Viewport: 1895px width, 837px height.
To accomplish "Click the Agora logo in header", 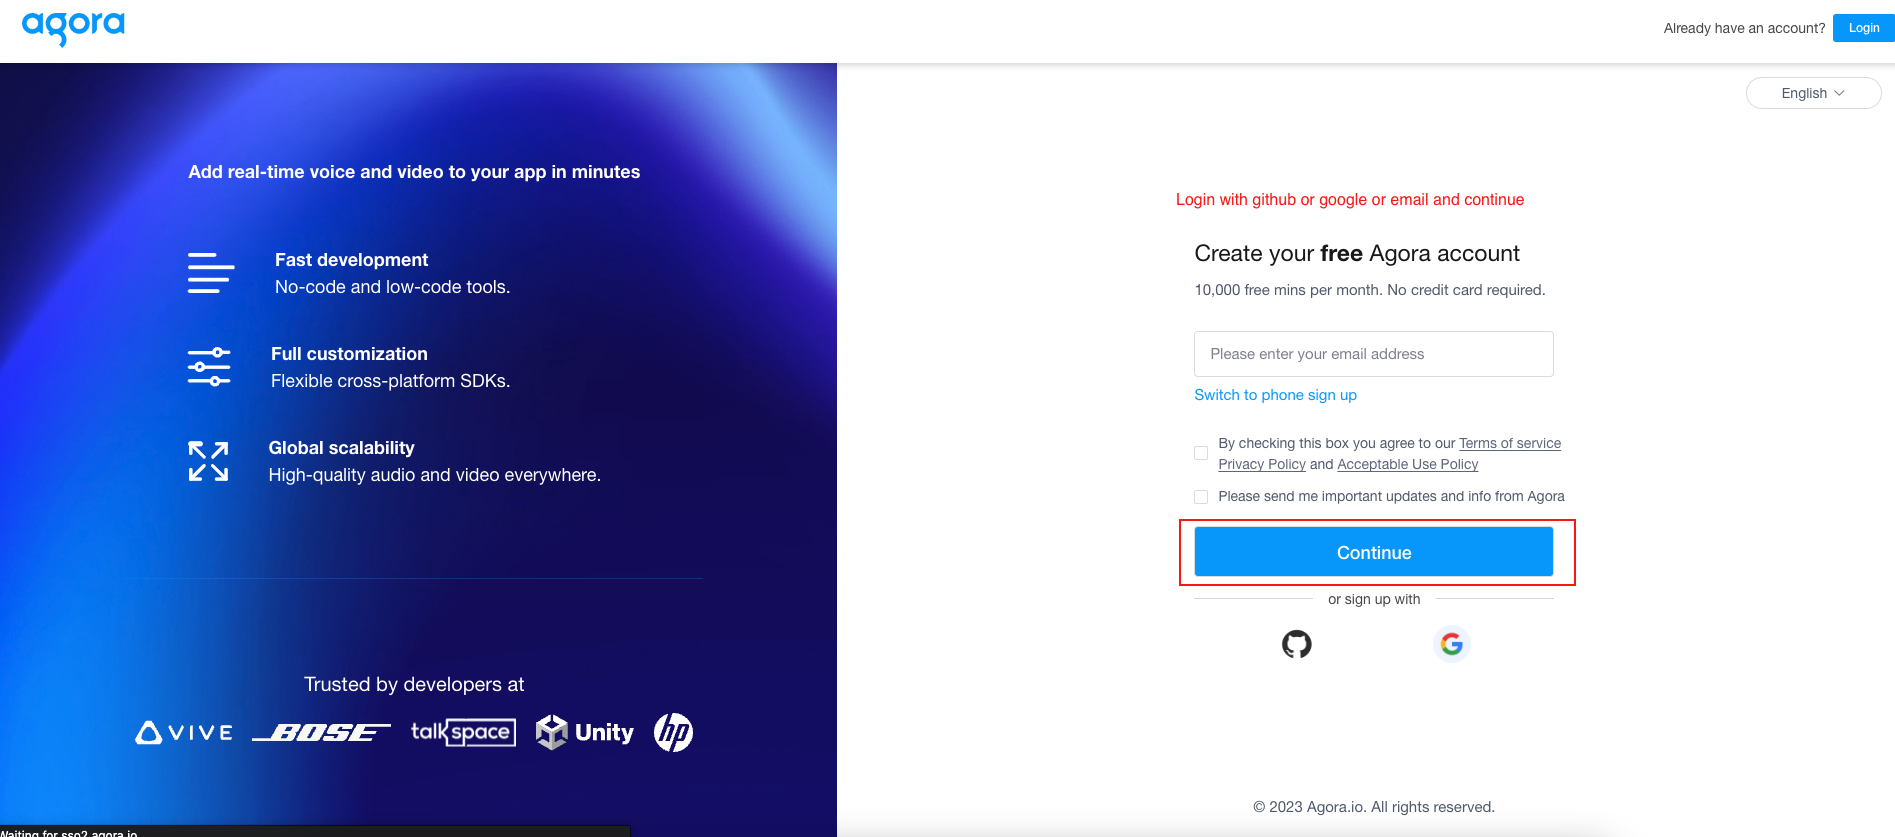I will [73, 27].
